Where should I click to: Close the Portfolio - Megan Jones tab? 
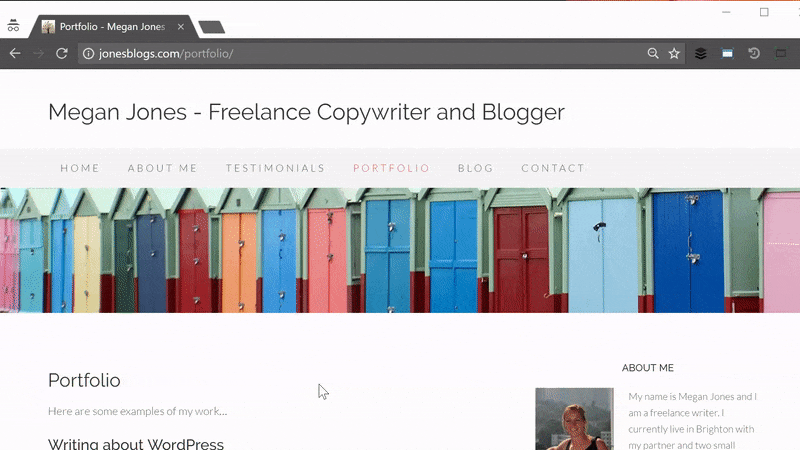[x=181, y=27]
